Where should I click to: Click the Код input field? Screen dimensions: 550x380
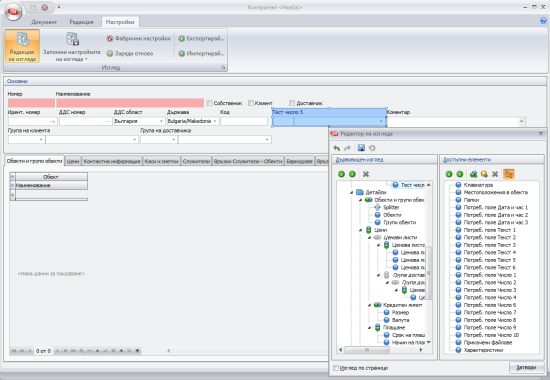pos(244,121)
